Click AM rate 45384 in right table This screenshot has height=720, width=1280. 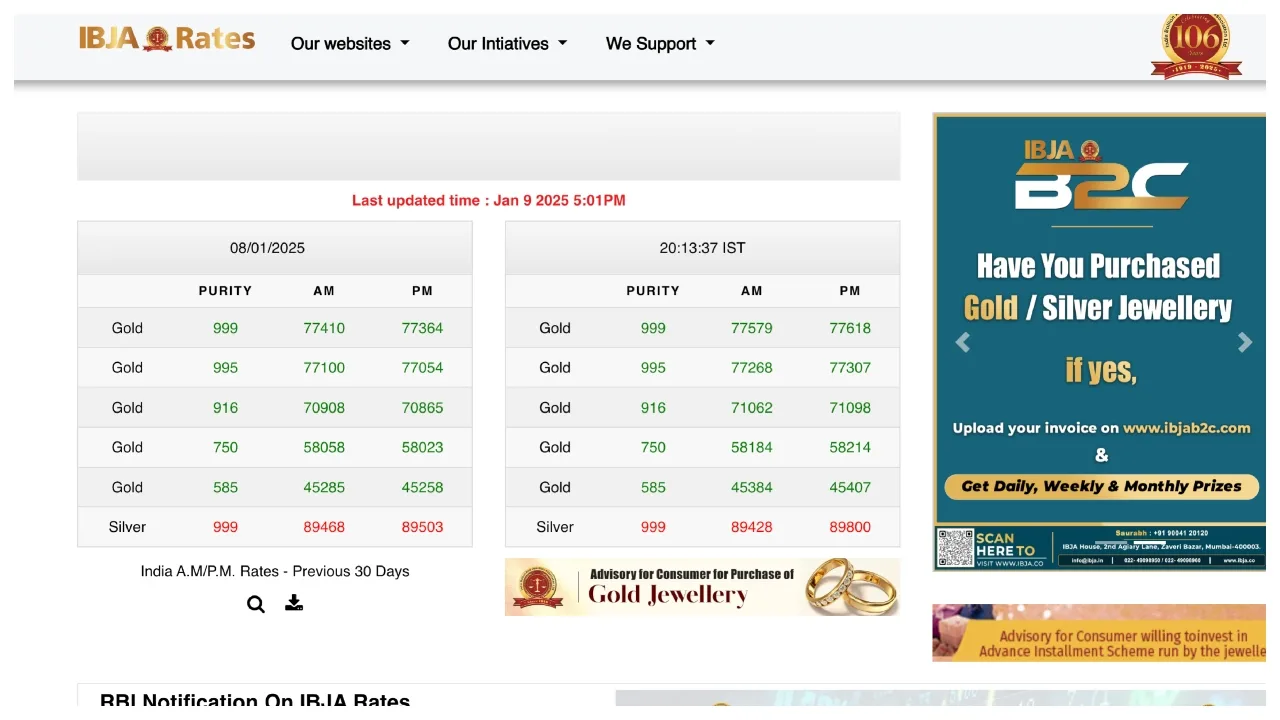[x=752, y=488]
